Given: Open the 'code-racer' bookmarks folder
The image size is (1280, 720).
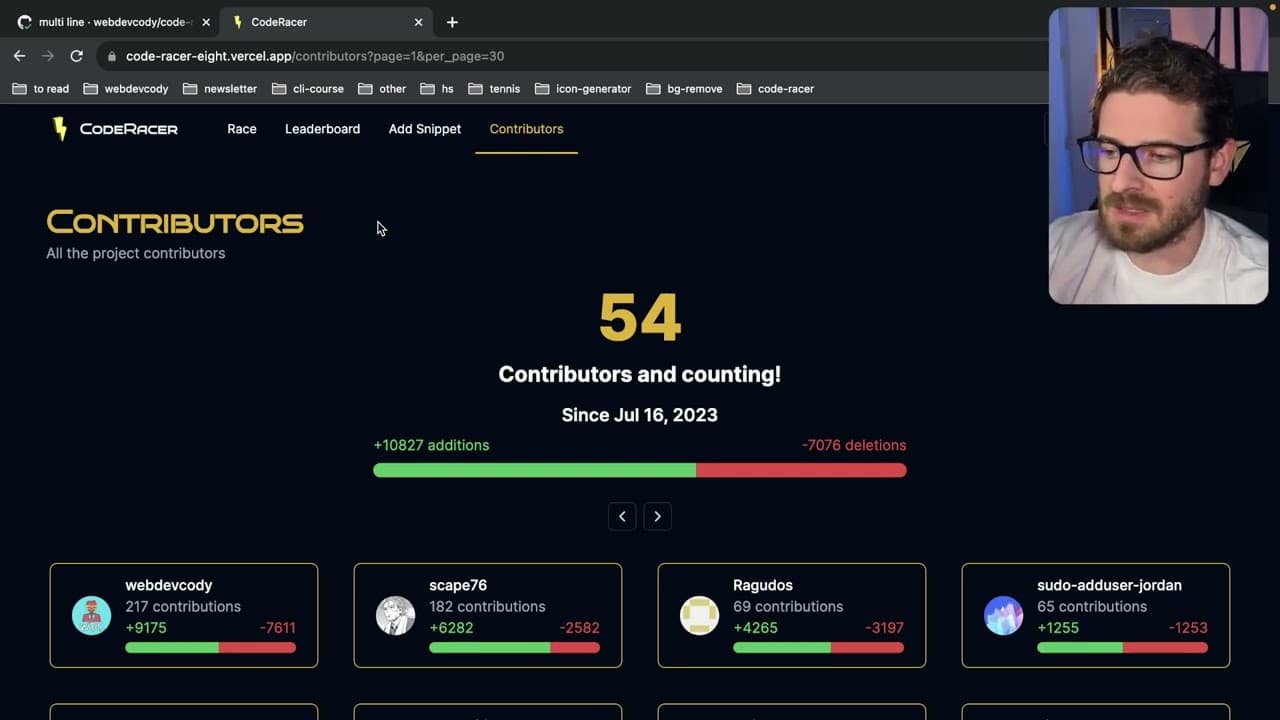Looking at the screenshot, I should pos(776,89).
